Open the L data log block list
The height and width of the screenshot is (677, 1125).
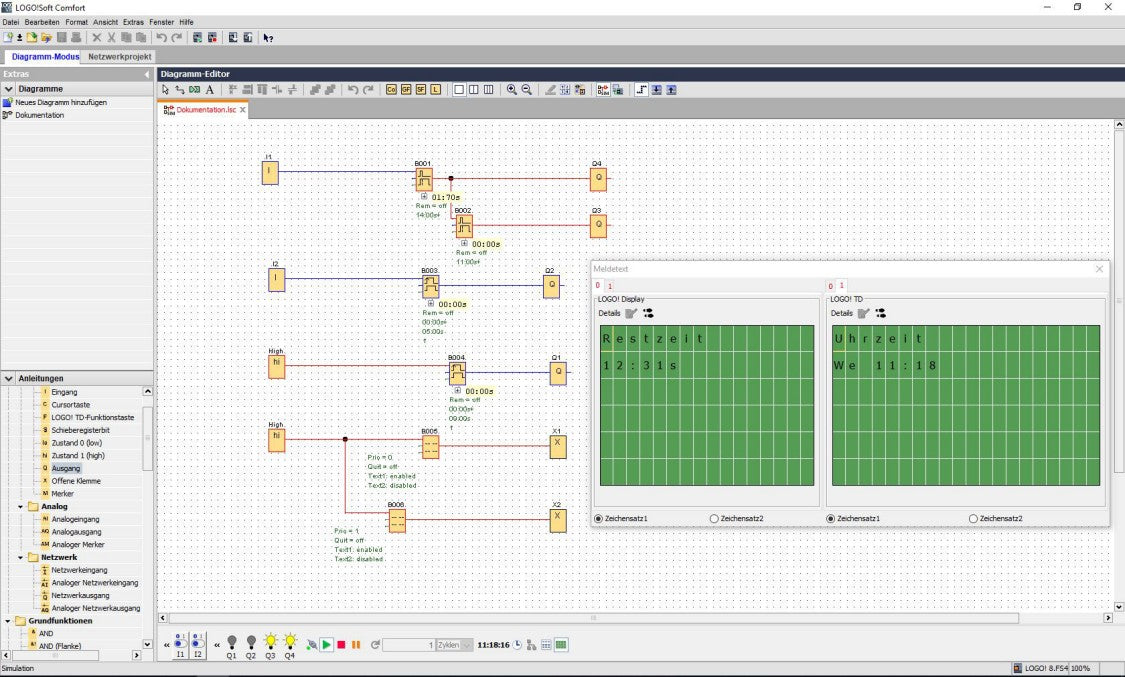[436, 90]
